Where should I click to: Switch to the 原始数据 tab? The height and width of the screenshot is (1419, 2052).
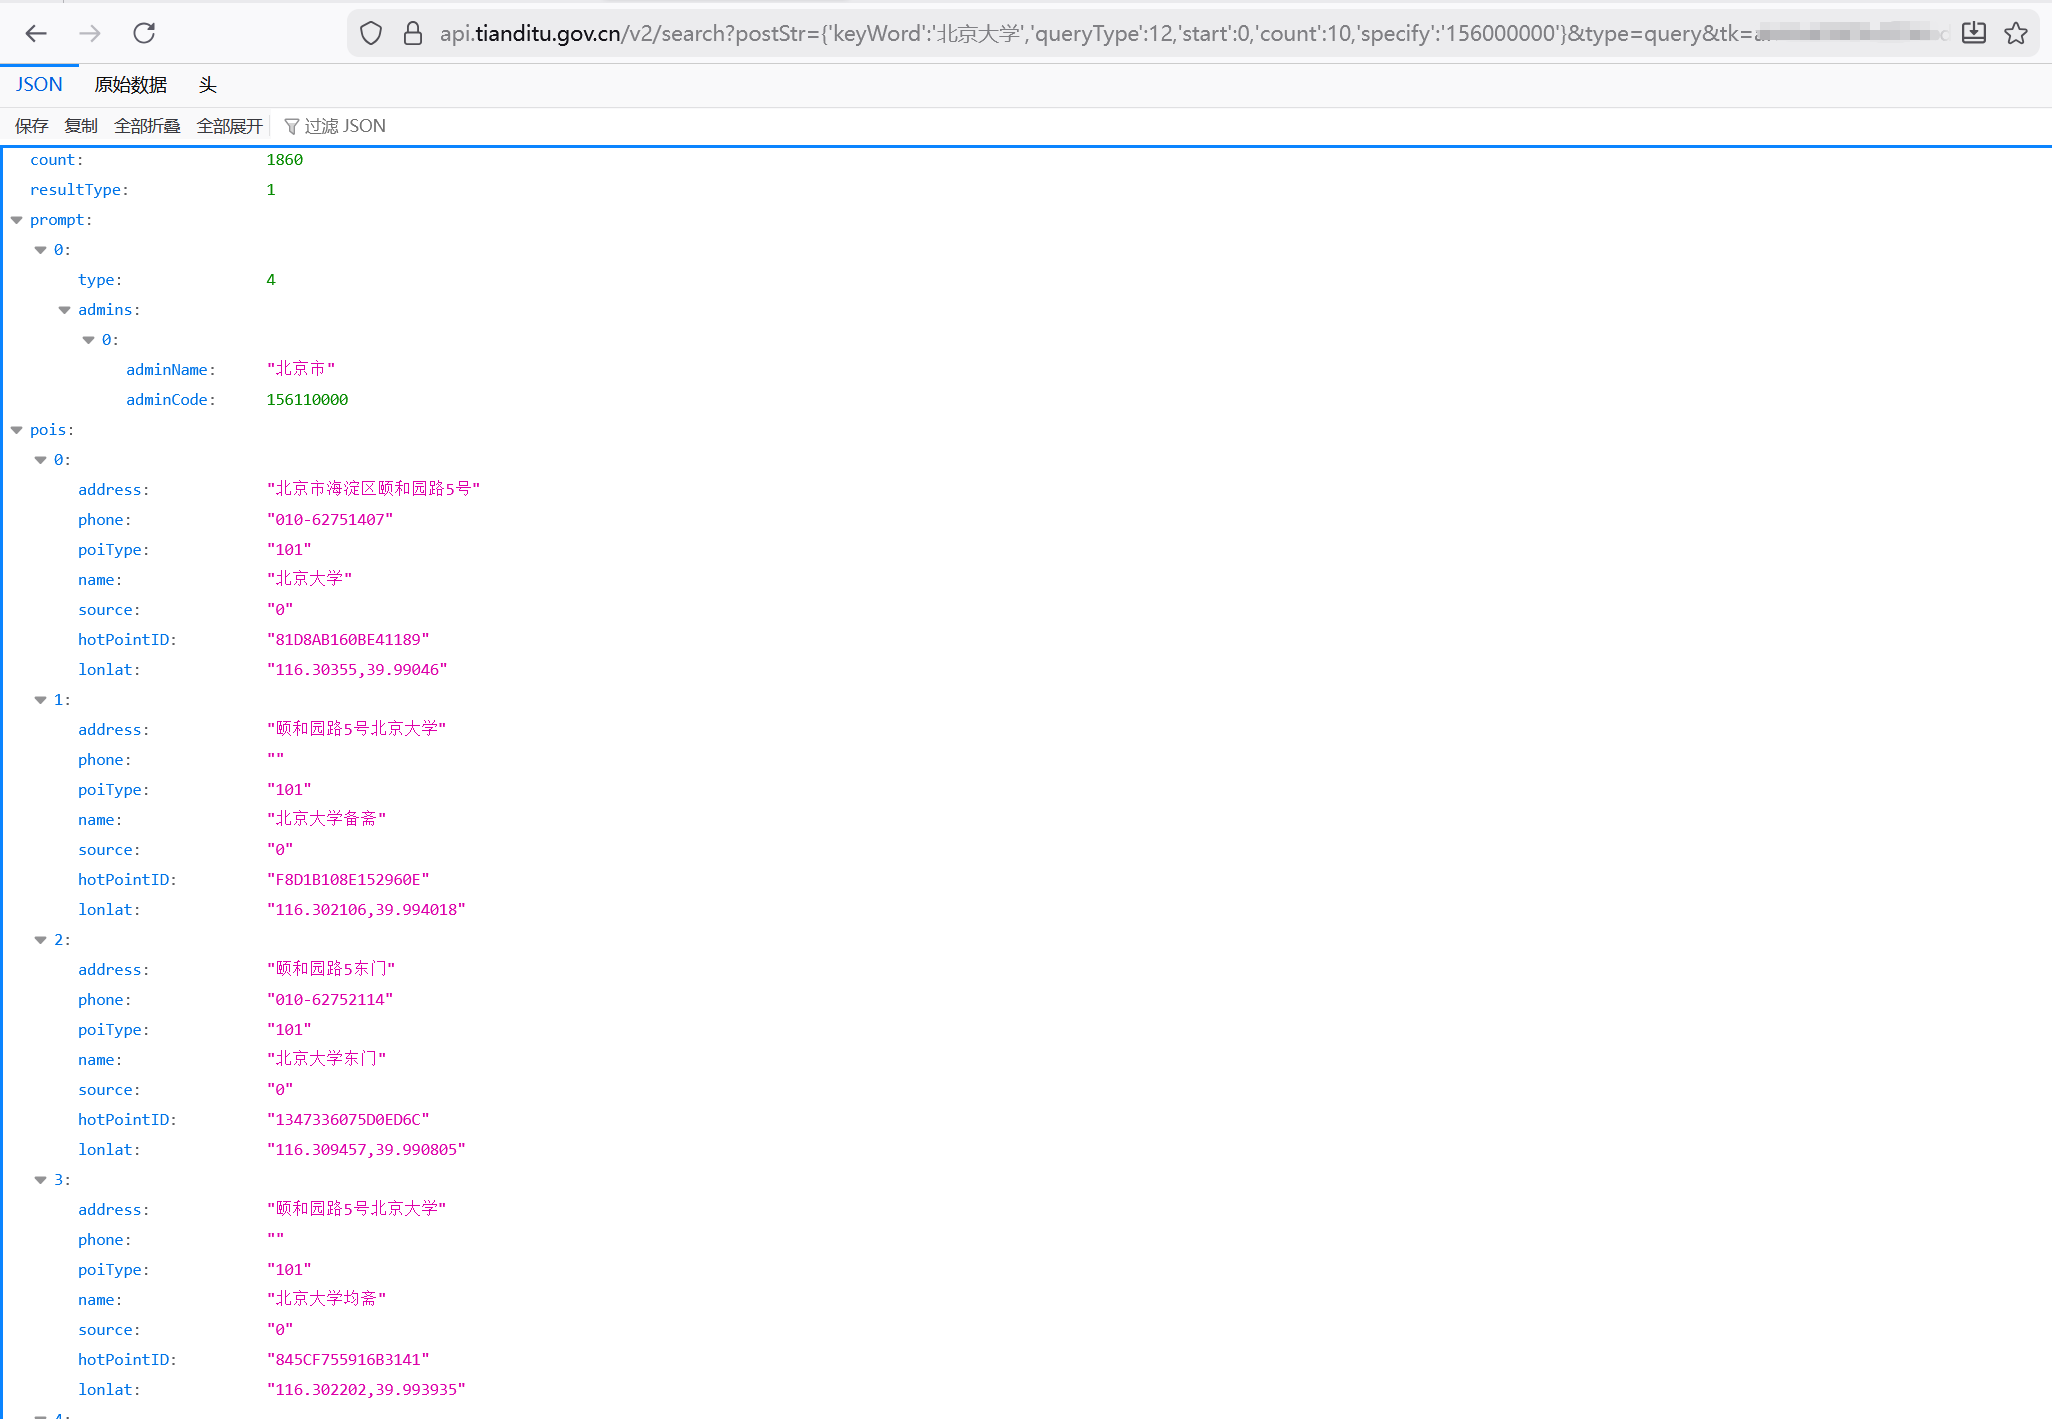pyautogui.click(x=130, y=85)
